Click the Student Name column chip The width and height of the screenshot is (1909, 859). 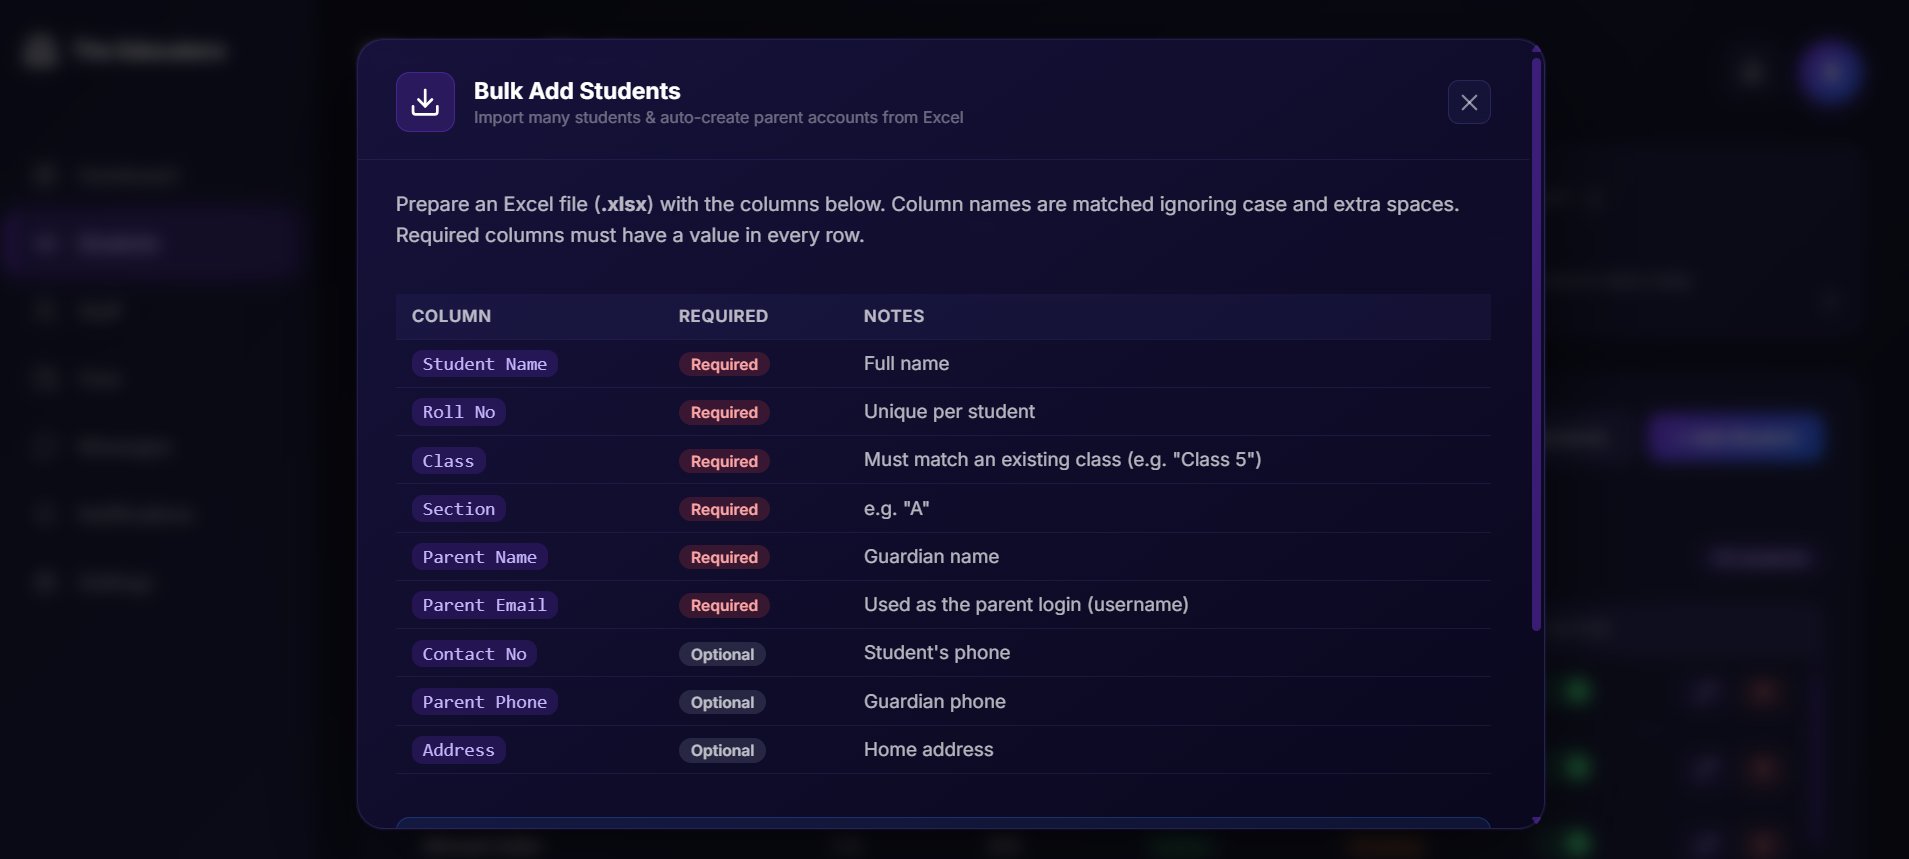(x=484, y=364)
